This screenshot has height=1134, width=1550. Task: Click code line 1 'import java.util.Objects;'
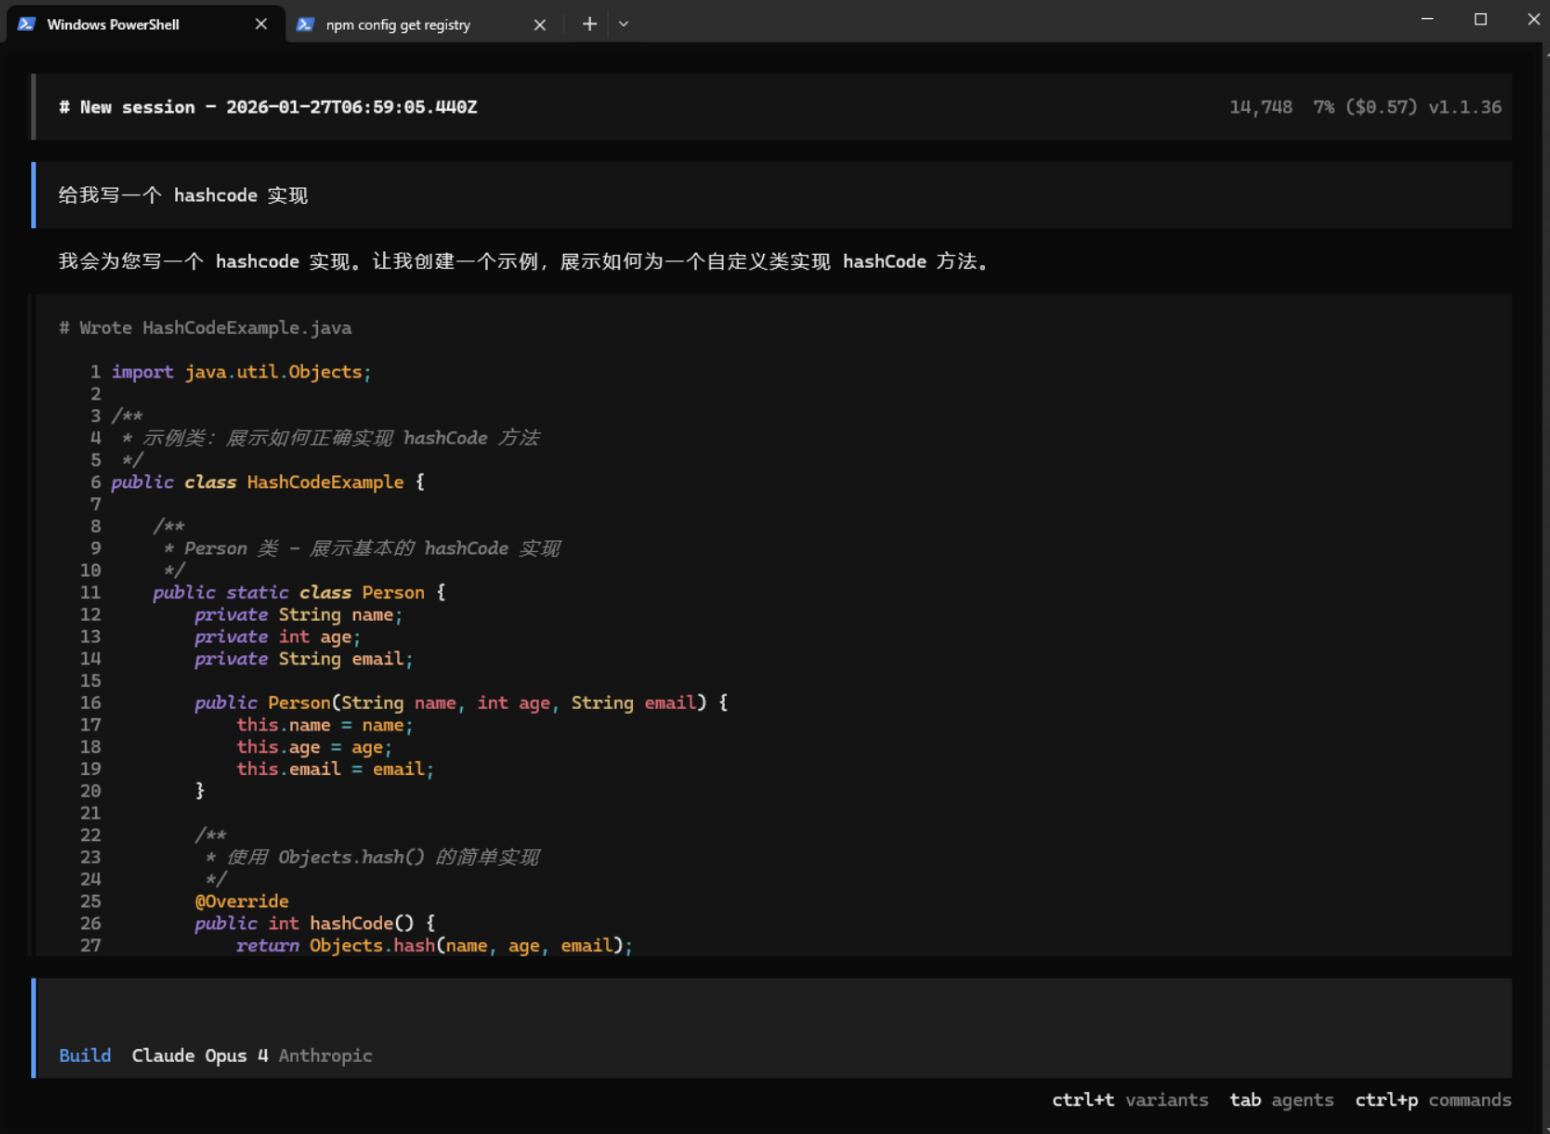pyautogui.click(x=241, y=372)
